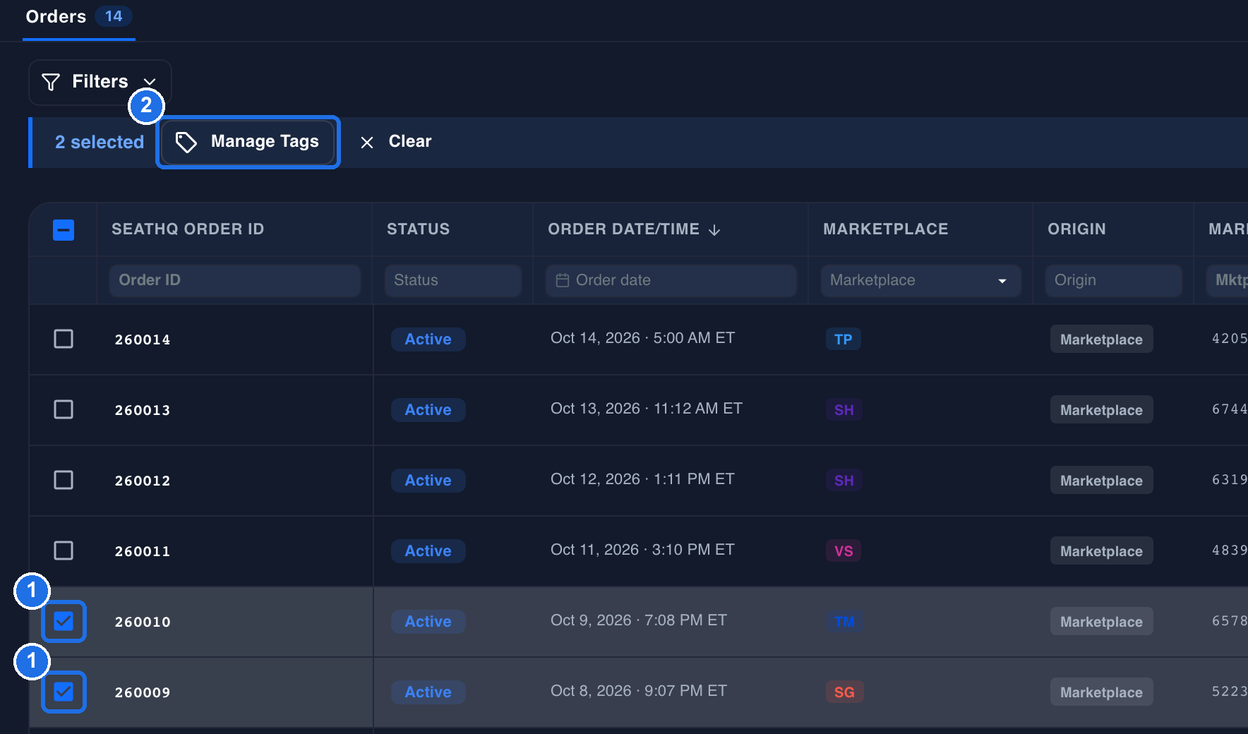Screen dimensions: 1248x734
Task: Focus the Origin filter field
Action: tap(1114, 280)
